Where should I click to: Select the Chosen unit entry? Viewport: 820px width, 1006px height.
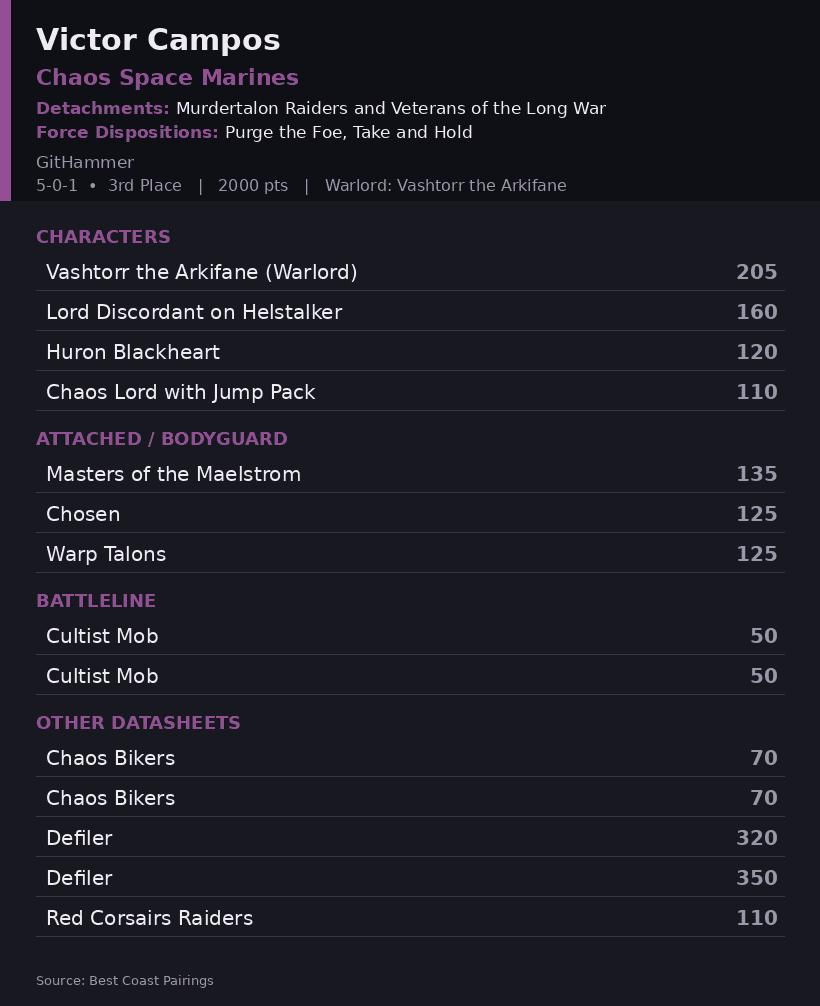coord(410,513)
